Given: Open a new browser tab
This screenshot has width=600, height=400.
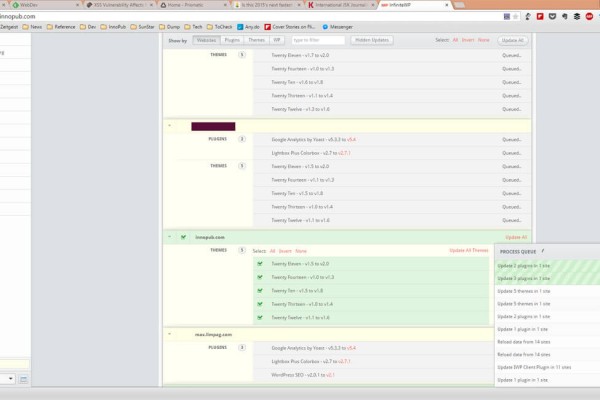Looking at the screenshot, I should (x=459, y=5).
